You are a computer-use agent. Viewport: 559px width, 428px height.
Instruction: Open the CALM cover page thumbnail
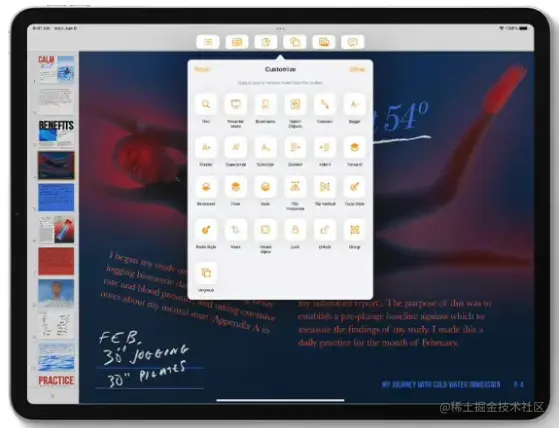[x=56, y=68]
